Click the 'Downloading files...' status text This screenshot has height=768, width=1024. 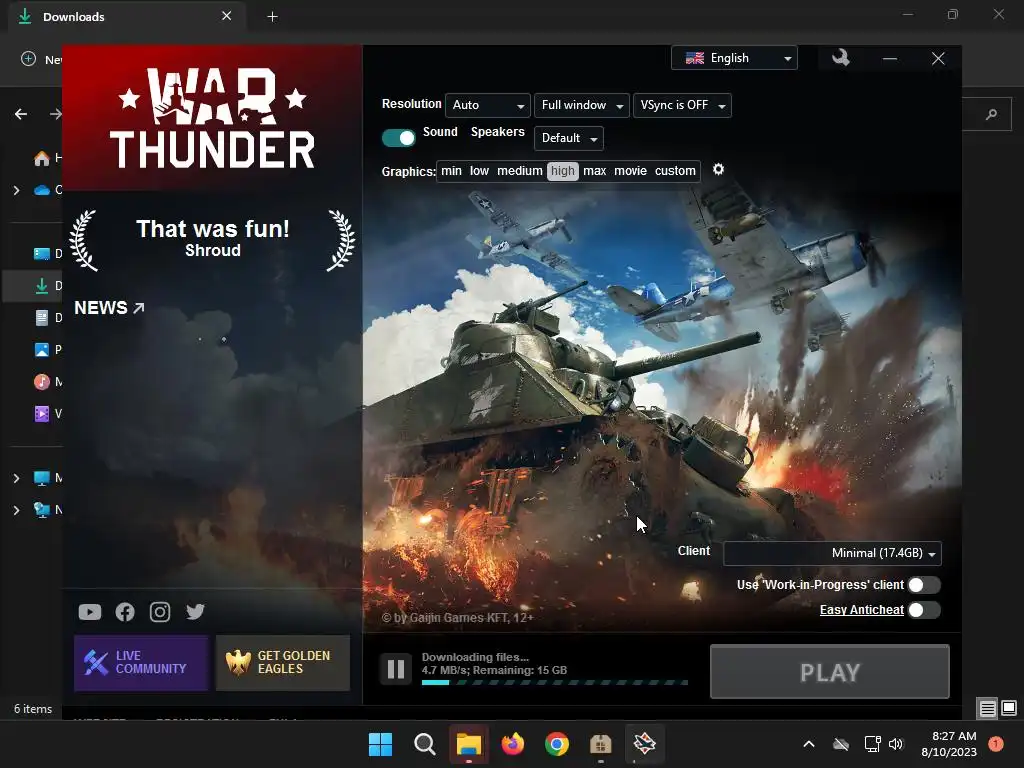tap(475, 657)
